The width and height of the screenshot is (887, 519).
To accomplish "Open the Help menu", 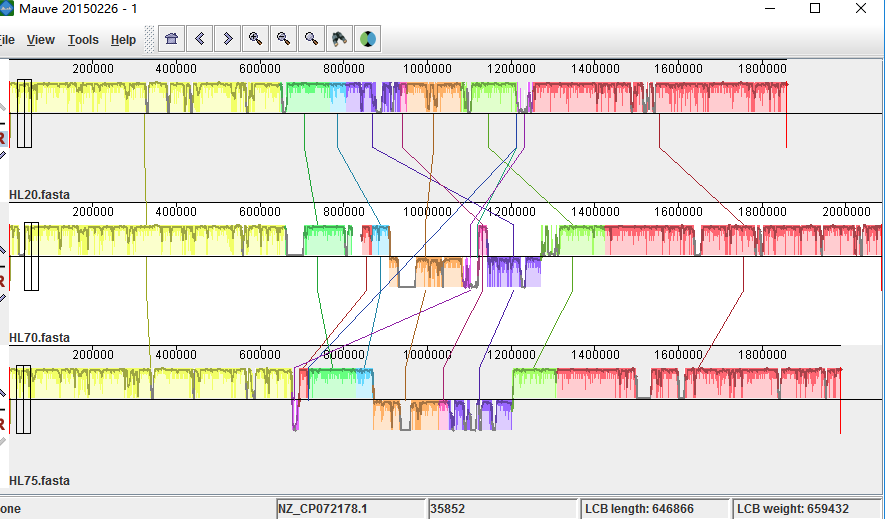I will click(x=123, y=40).
